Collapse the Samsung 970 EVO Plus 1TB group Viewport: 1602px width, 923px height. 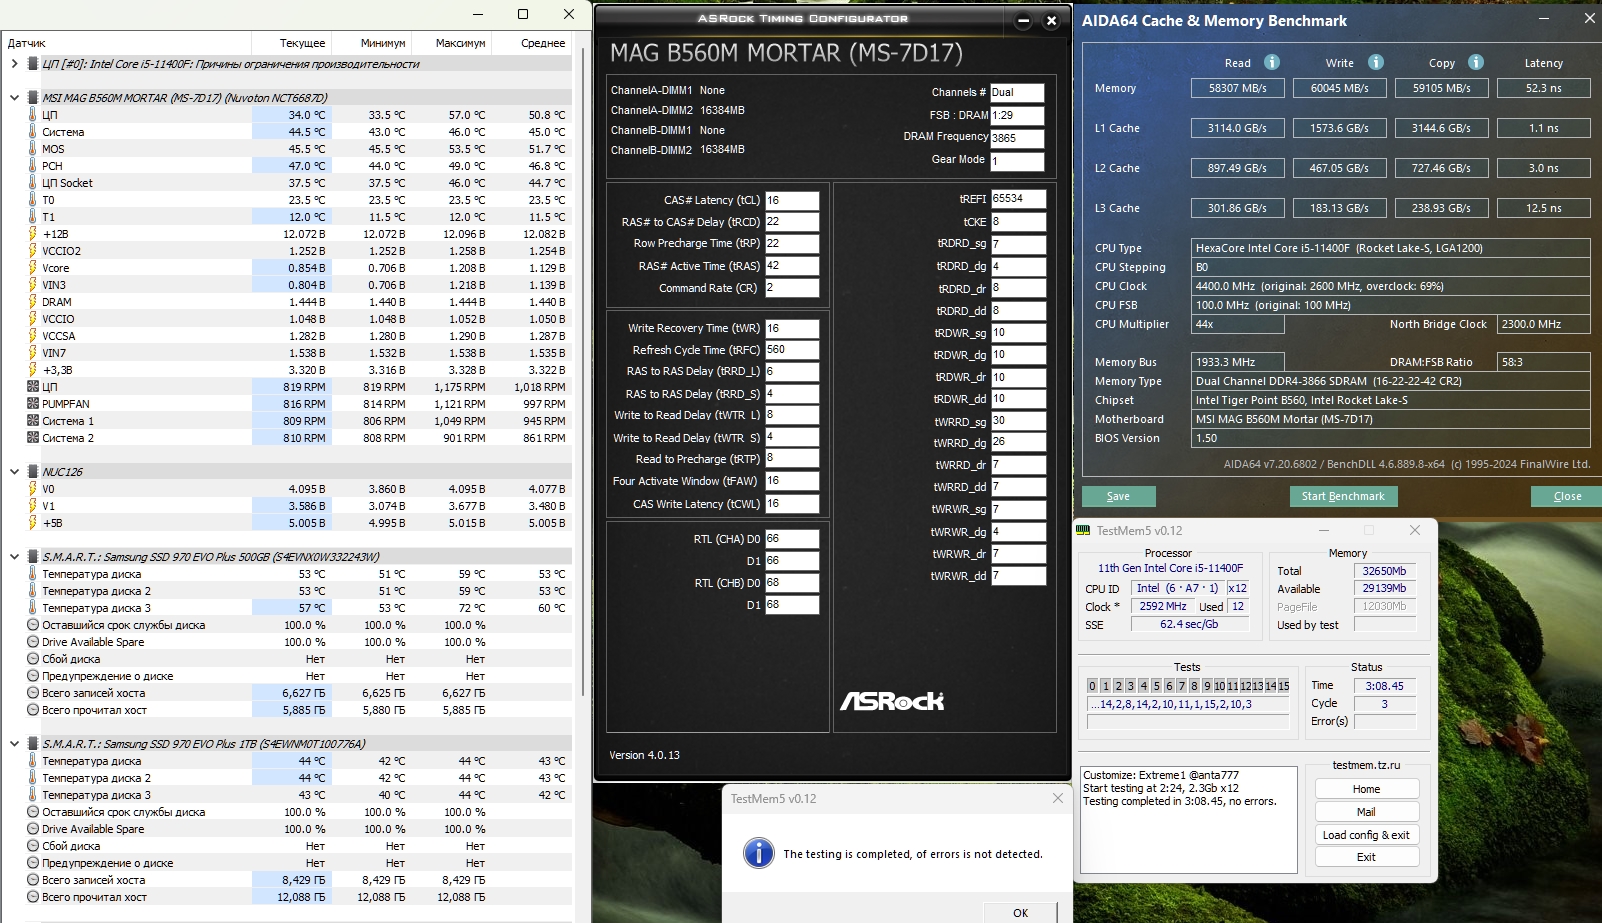(14, 744)
